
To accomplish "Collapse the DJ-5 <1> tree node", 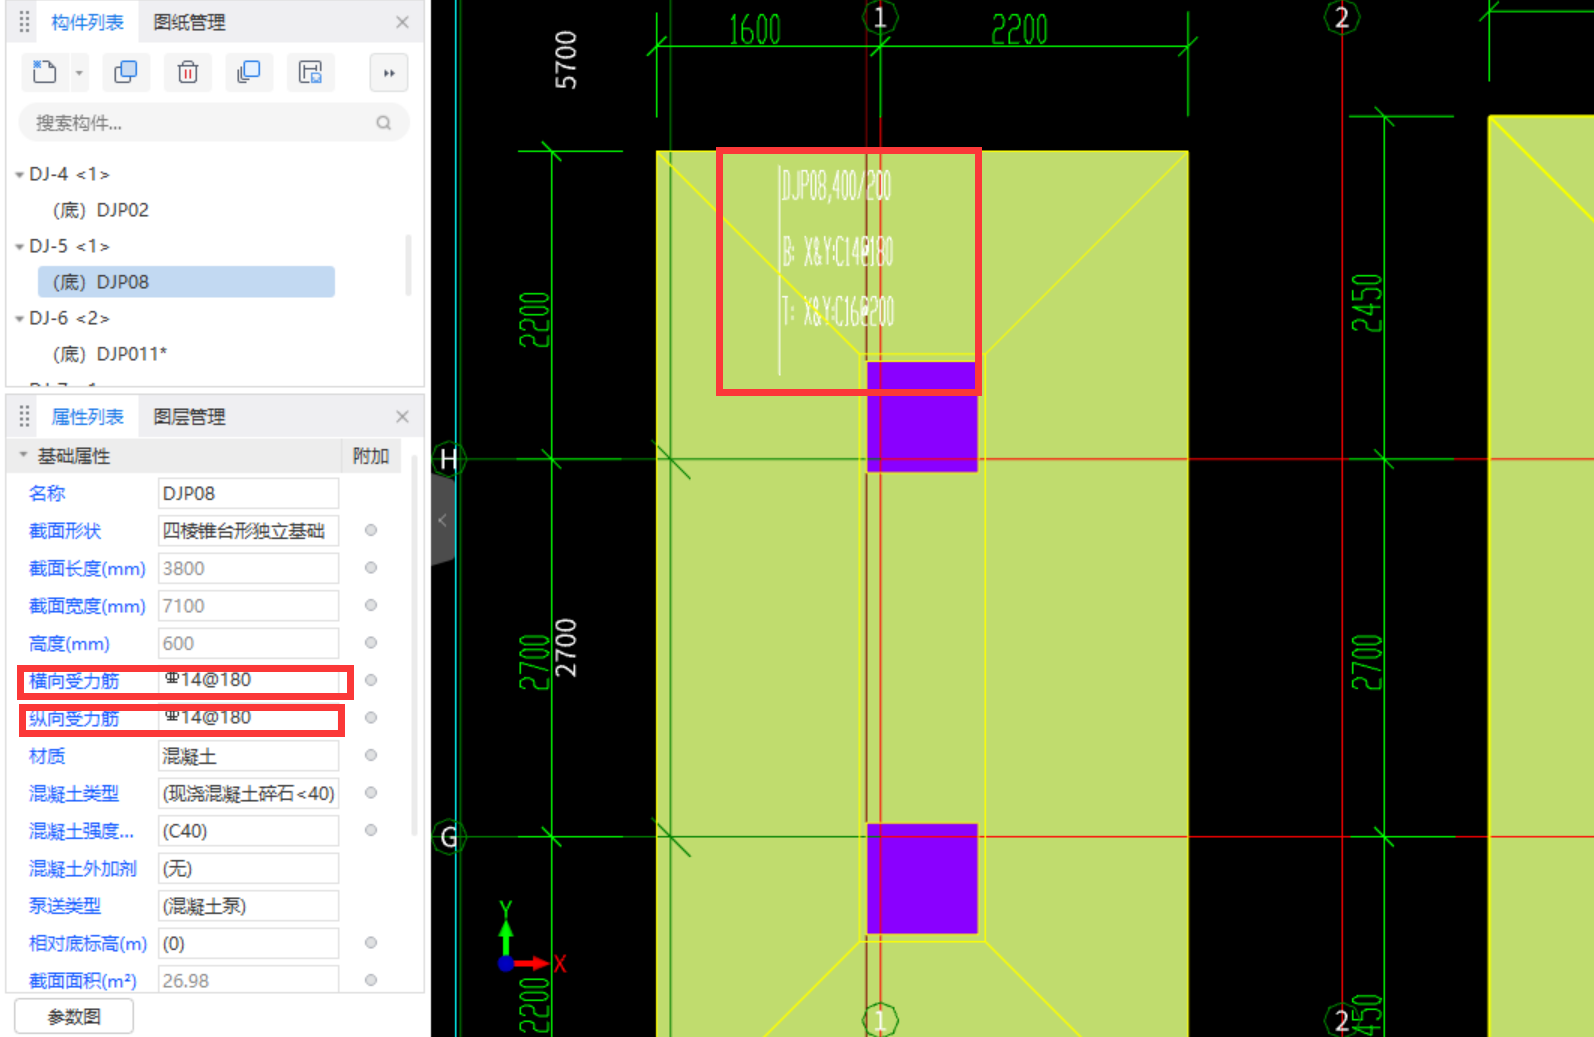I will 19,246.
